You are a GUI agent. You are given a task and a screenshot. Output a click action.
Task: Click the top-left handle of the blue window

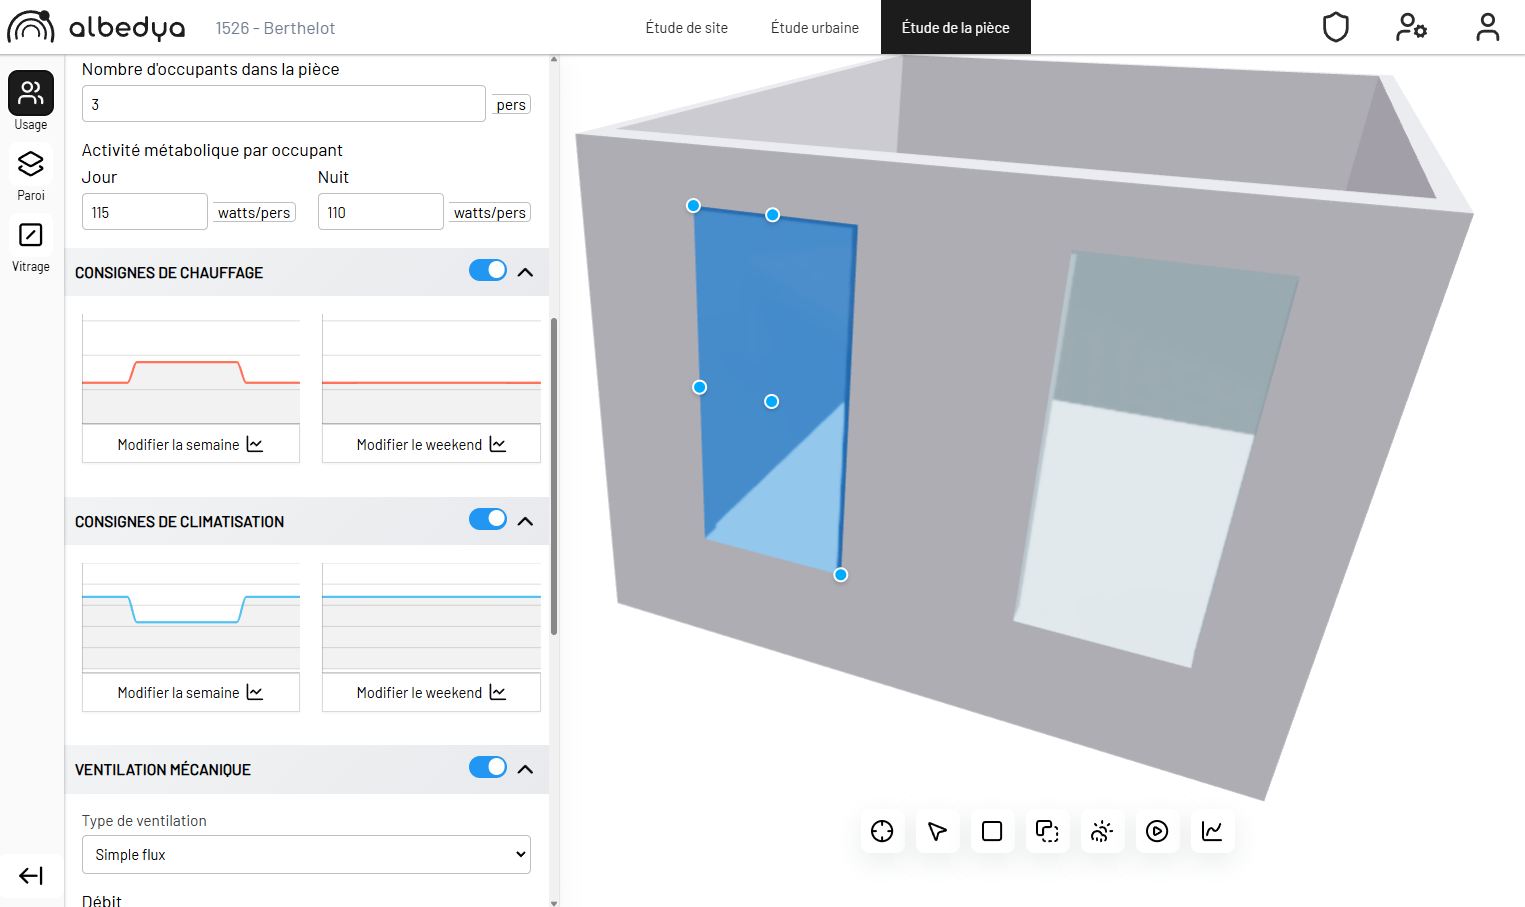click(x=693, y=205)
